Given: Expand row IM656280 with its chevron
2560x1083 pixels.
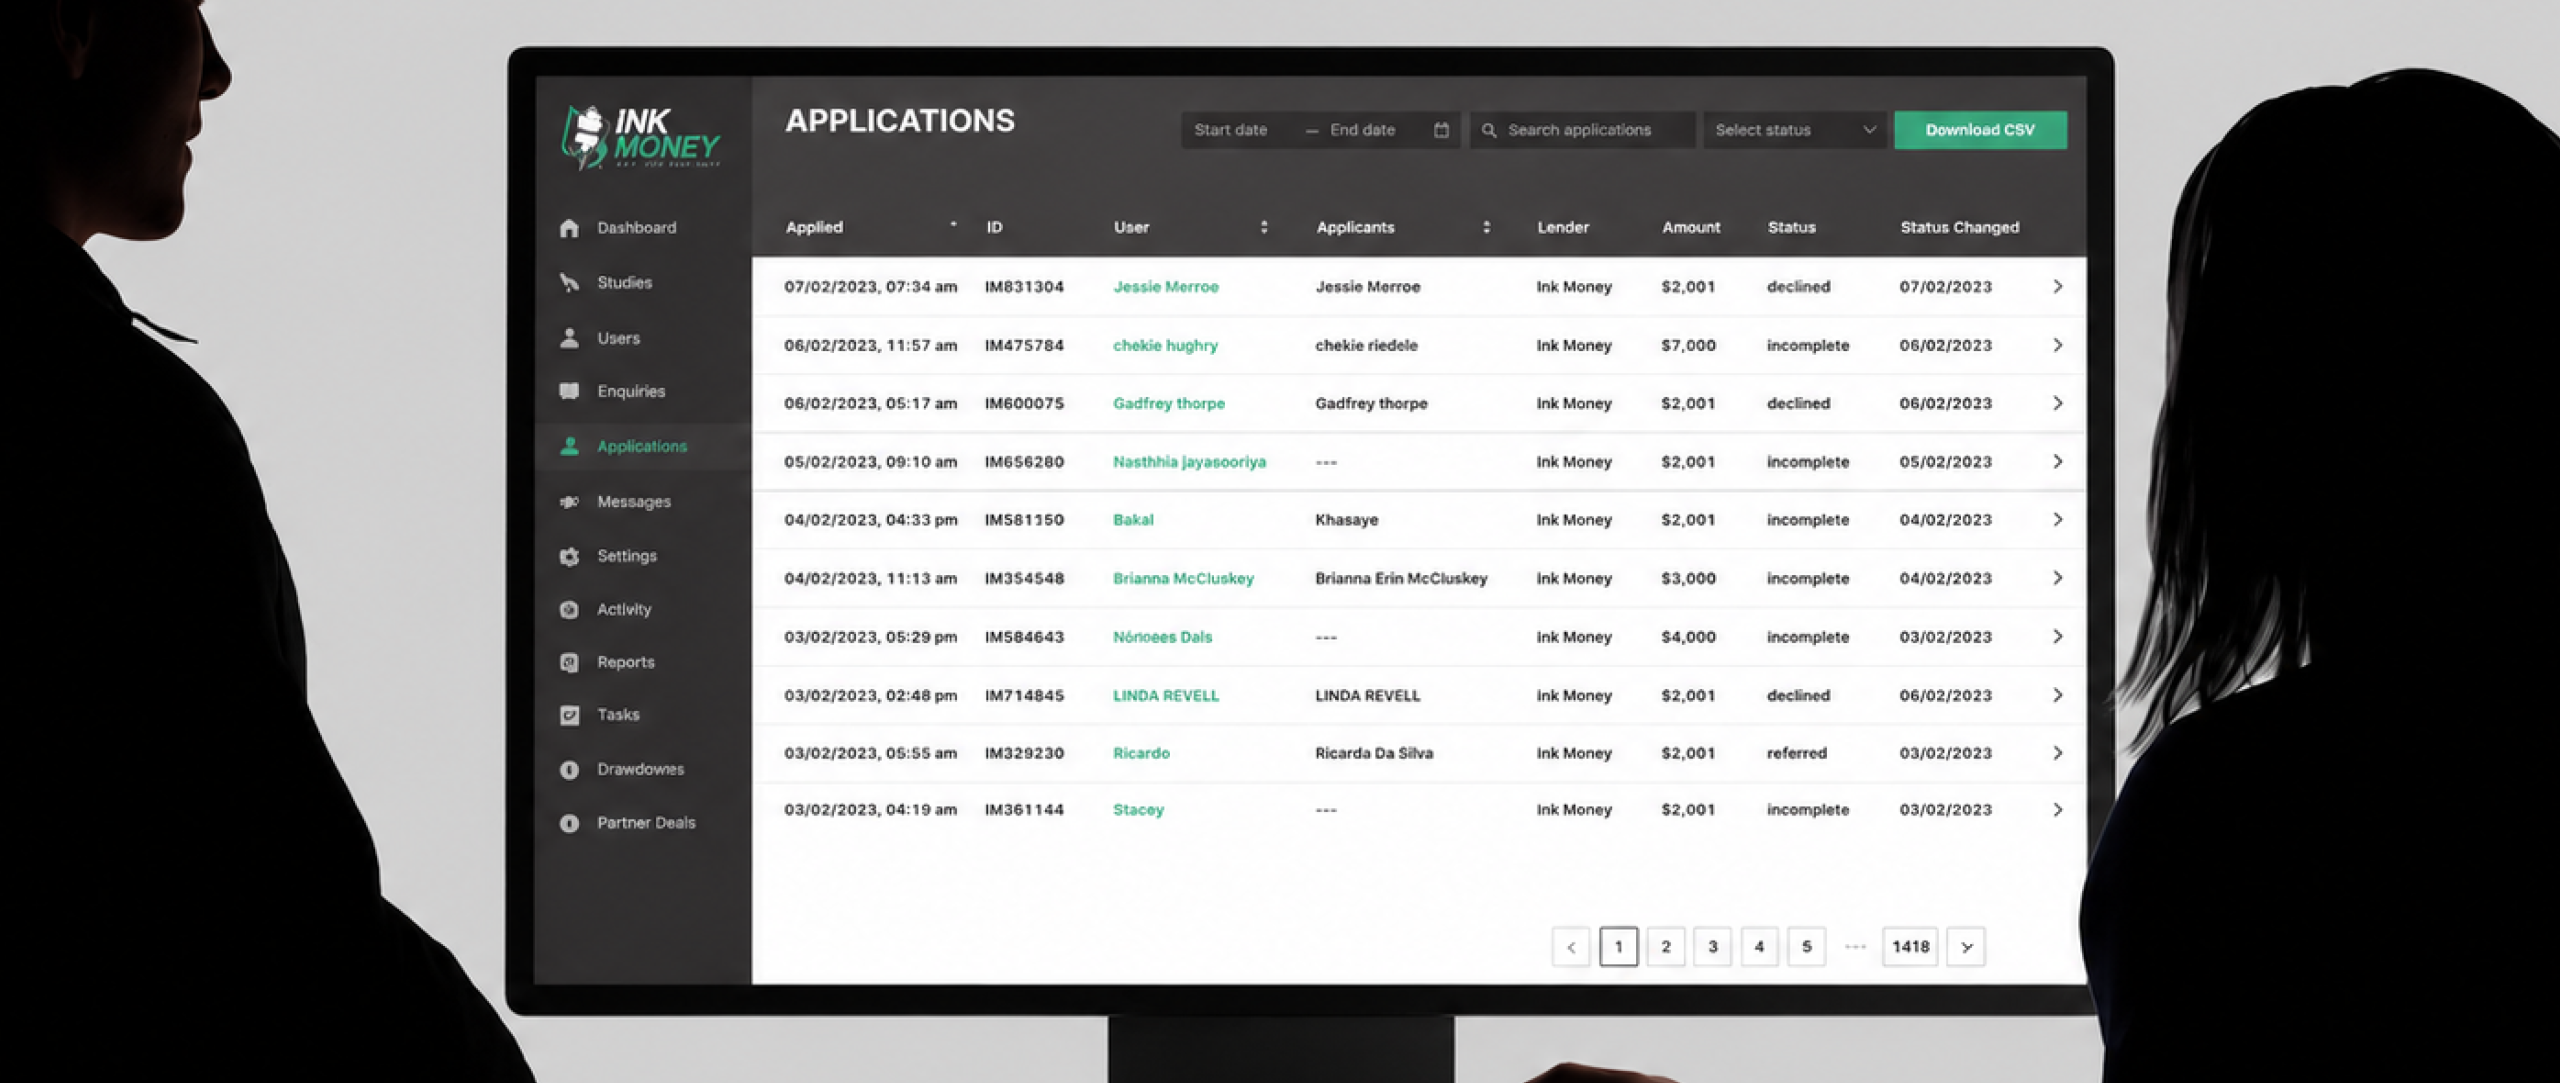Looking at the screenshot, I should (2057, 461).
